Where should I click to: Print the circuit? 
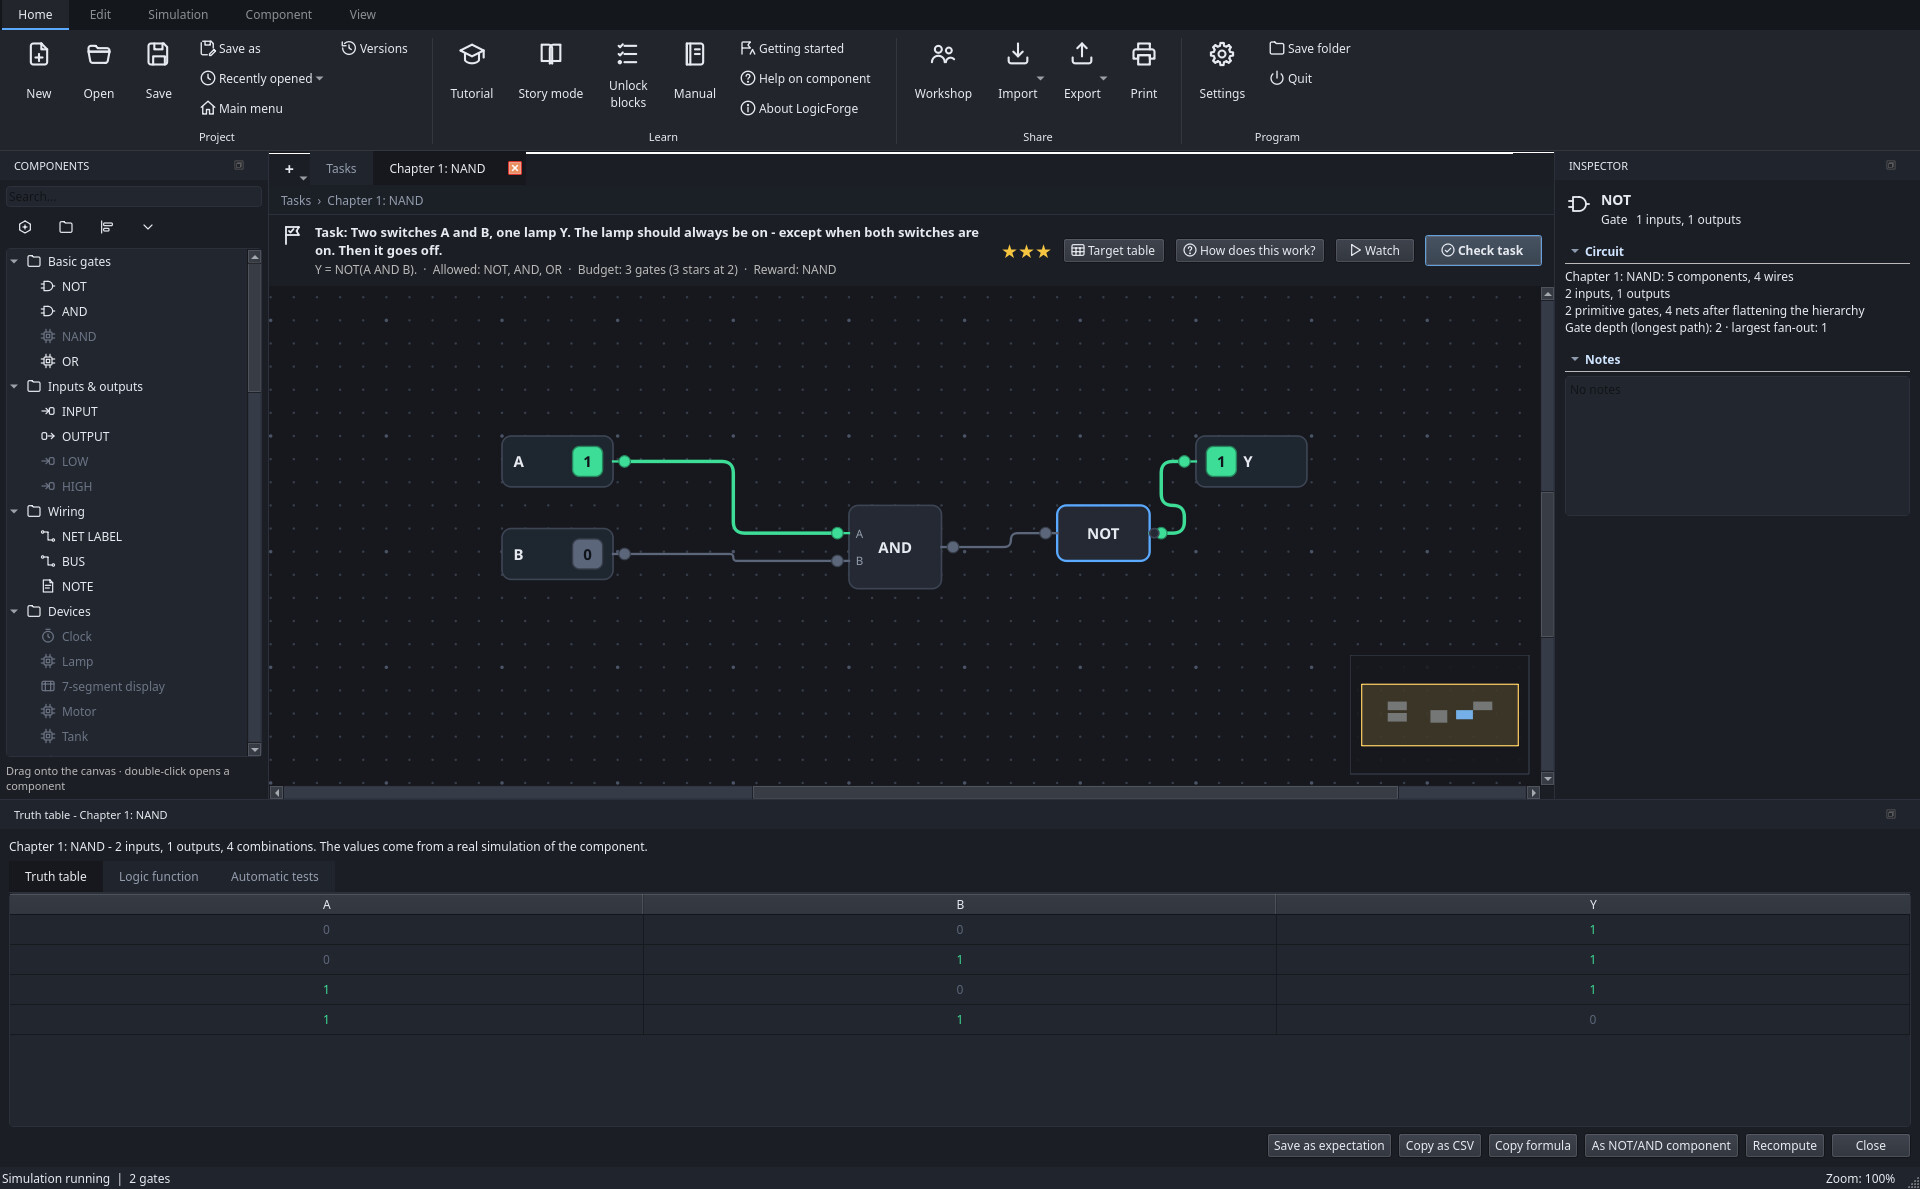(1143, 70)
